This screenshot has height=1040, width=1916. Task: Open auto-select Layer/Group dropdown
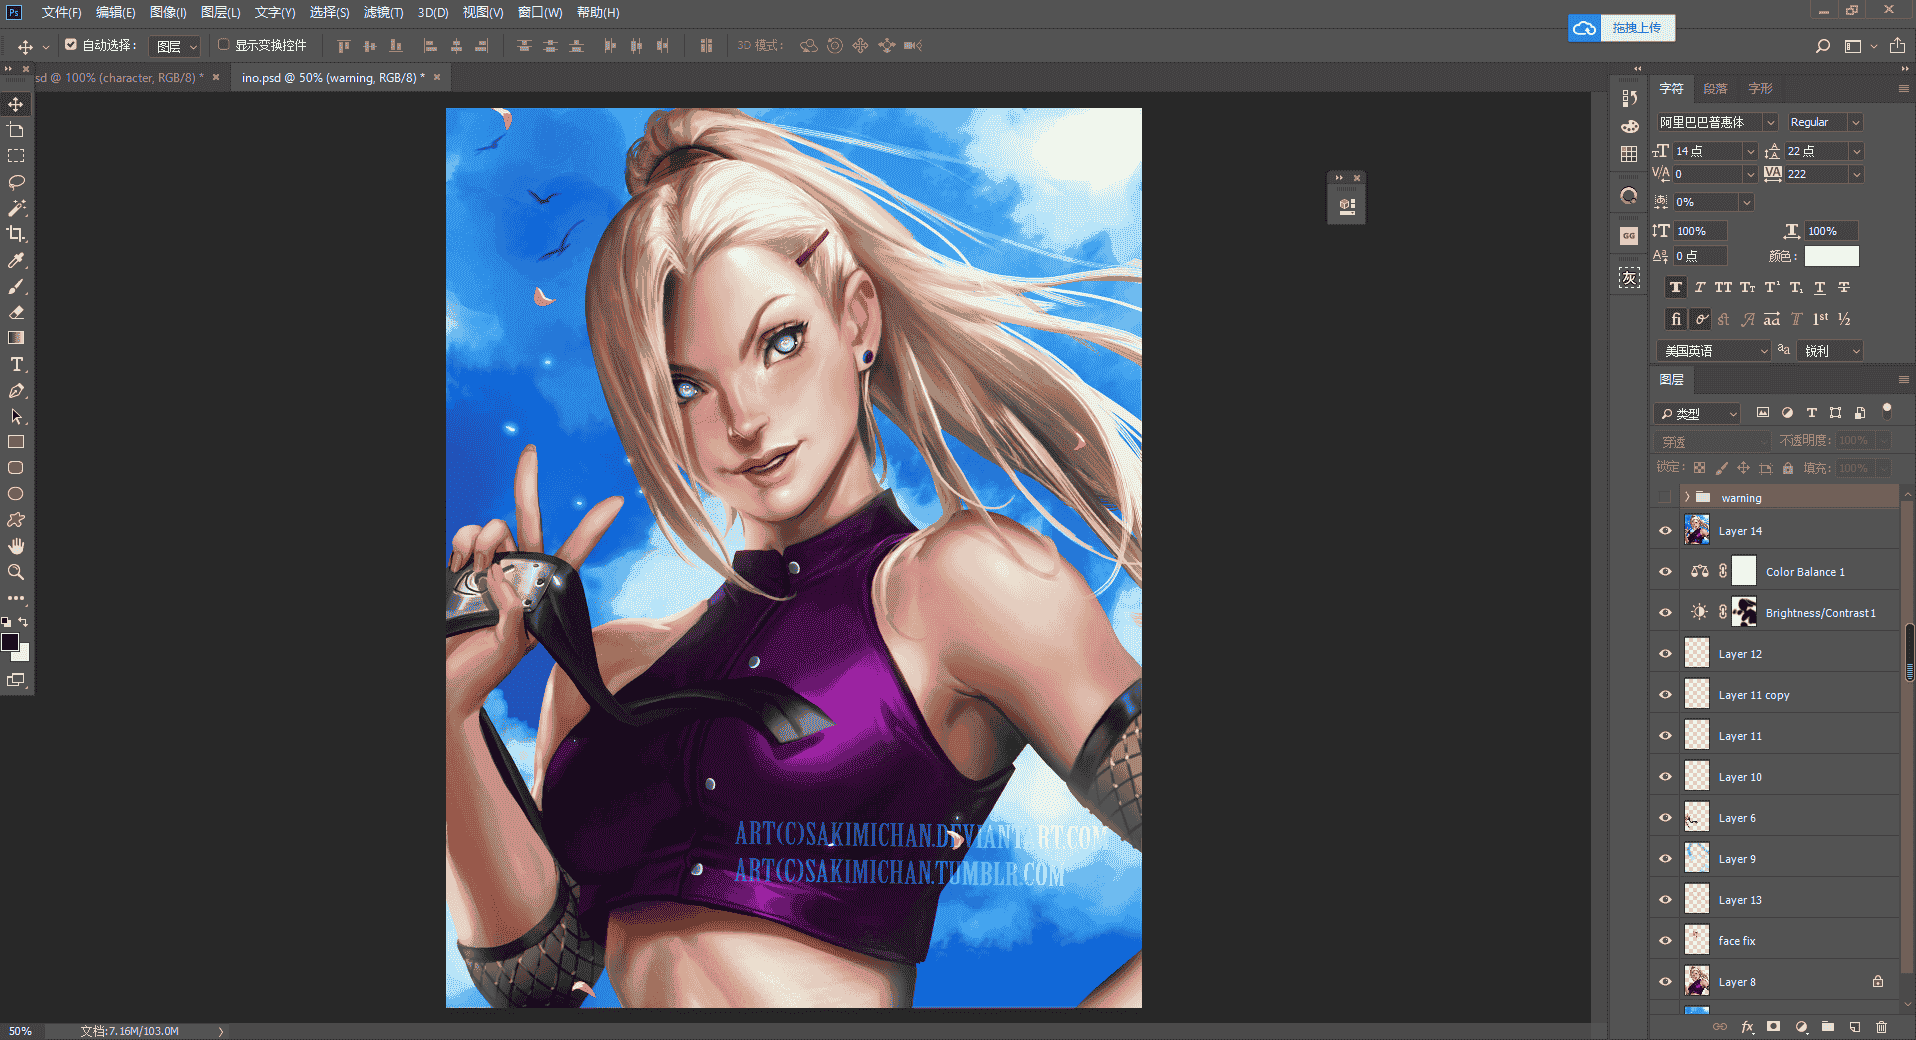coord(175,46)
